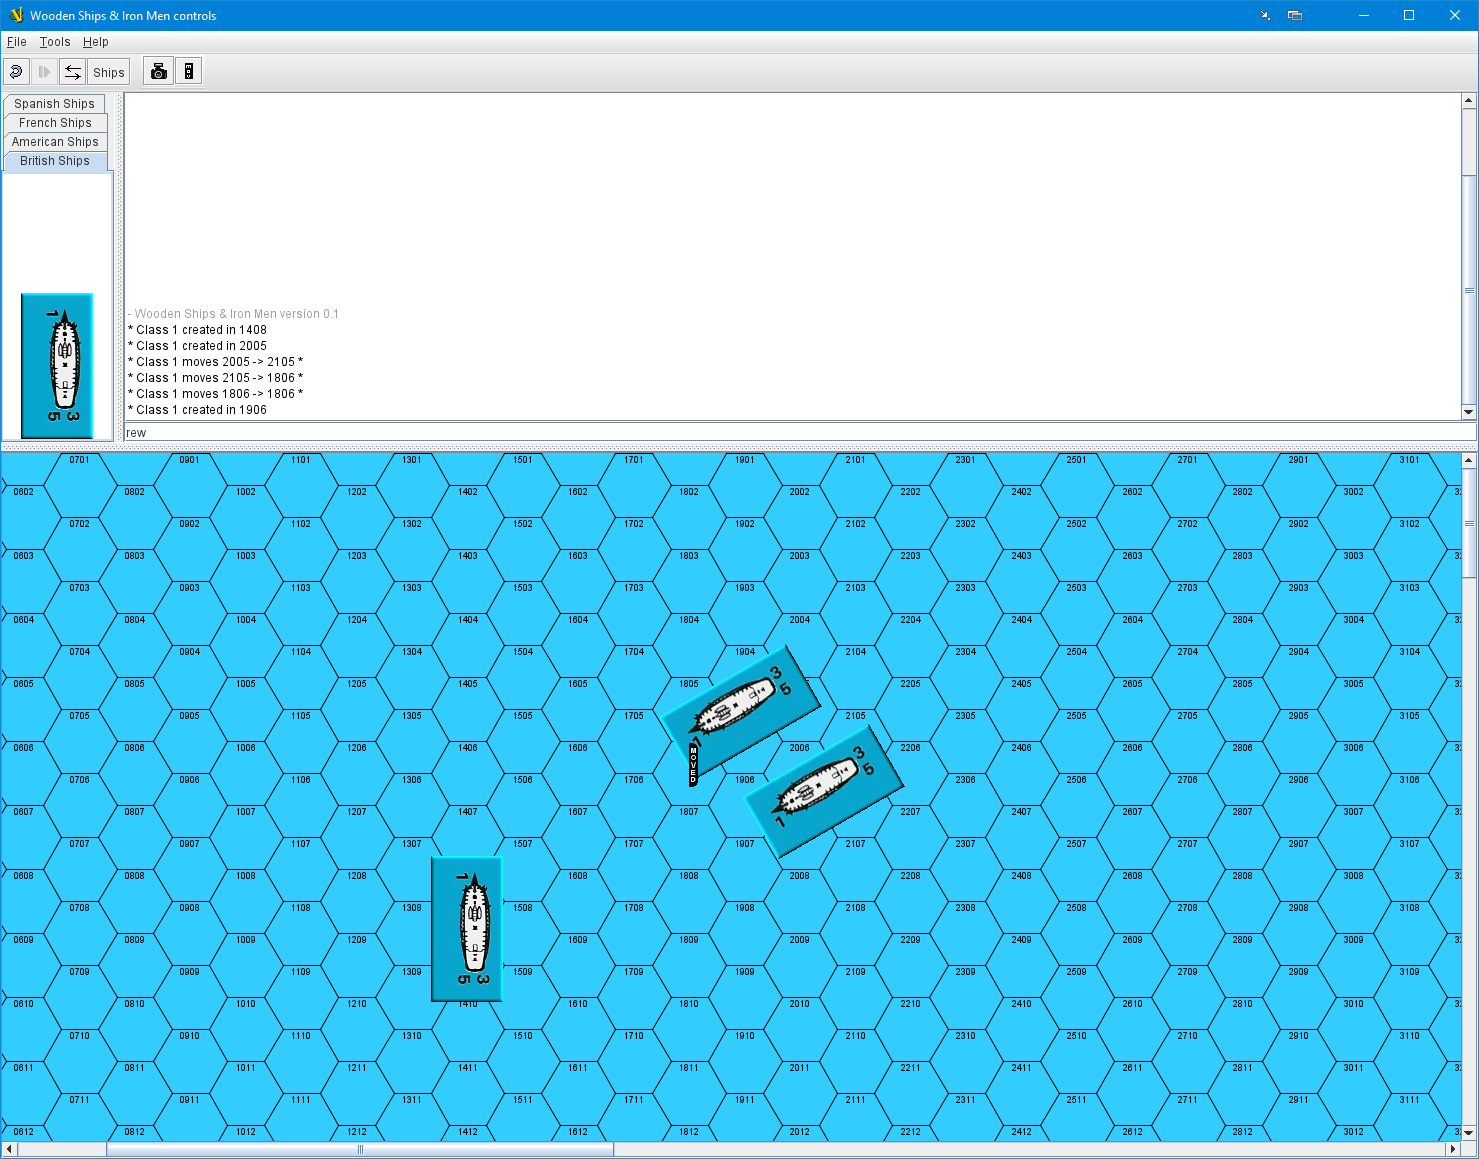Screen dimensions: 1479x1159
Task: Click map hex 2703
Action: (x=1187, y=612)
